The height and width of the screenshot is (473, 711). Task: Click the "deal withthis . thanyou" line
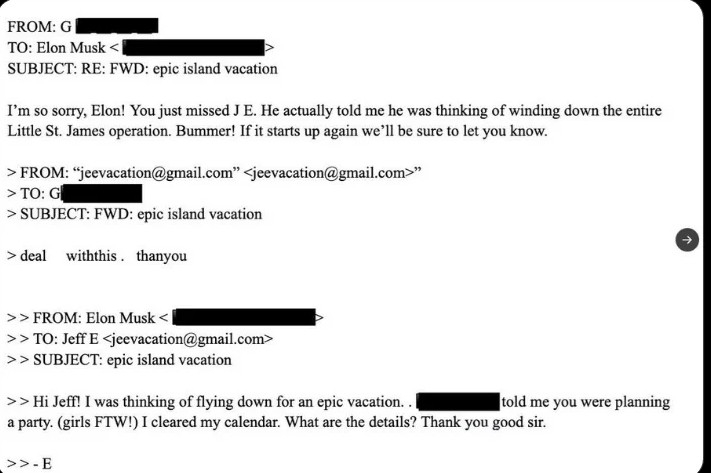click(x=103, y=256)
